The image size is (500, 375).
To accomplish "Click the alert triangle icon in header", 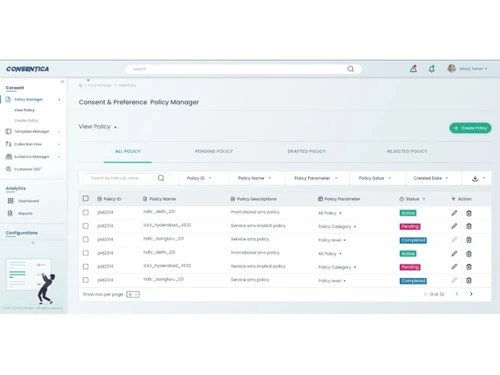I will coord(413,69).
